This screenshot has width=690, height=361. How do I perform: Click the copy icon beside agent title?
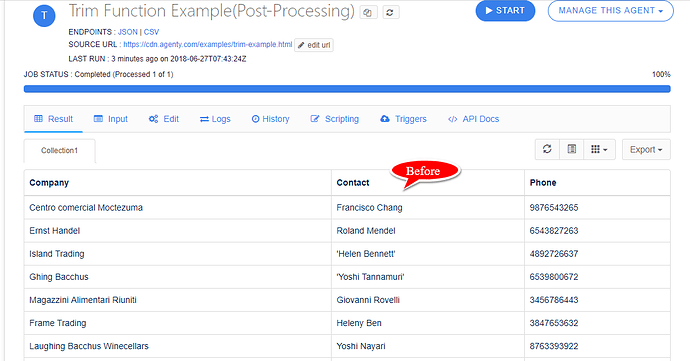[368, 12]
